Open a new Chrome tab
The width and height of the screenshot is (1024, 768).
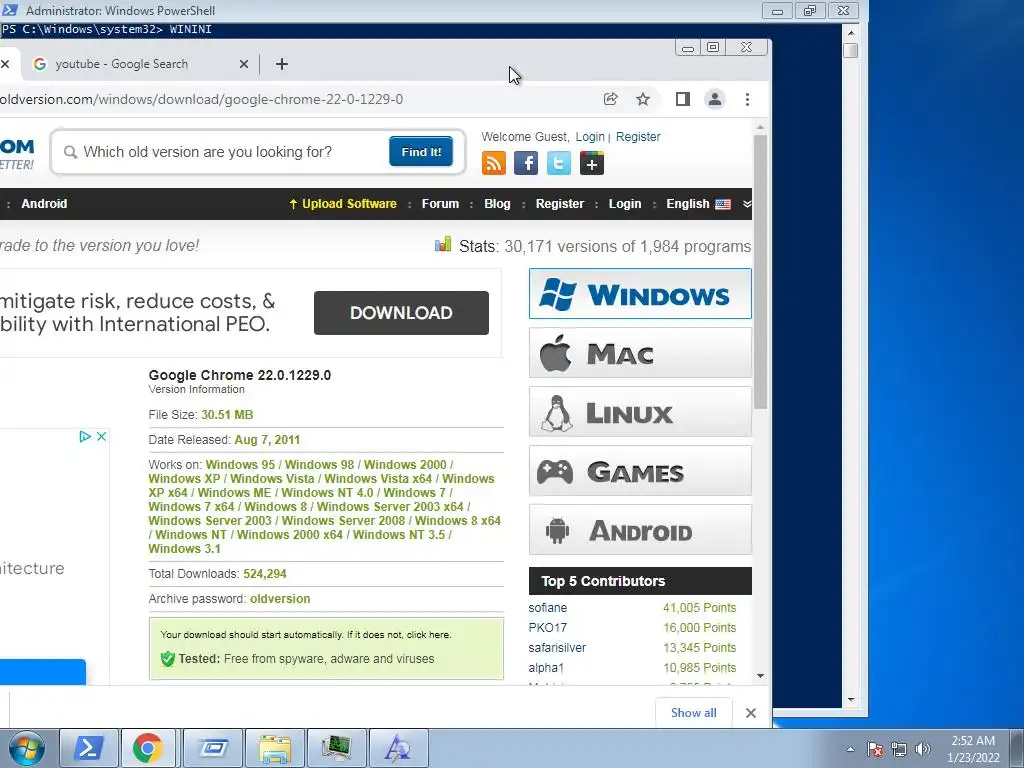click(281, 64)
